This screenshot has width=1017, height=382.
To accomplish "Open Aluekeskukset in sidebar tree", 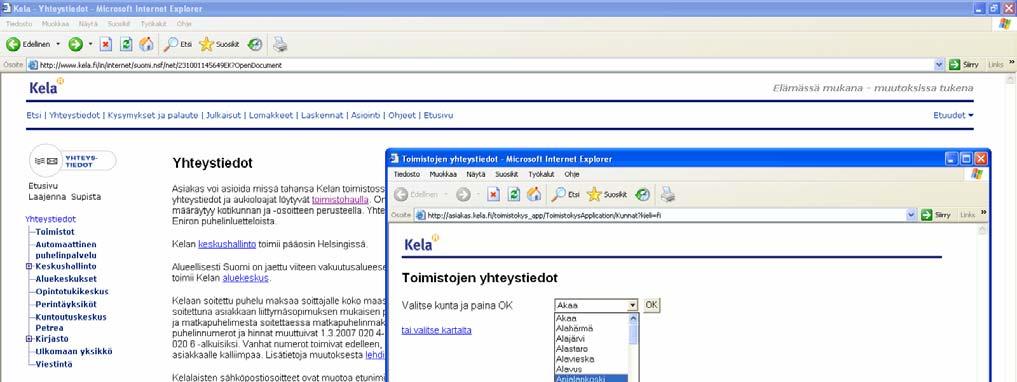I will point(66,279).
